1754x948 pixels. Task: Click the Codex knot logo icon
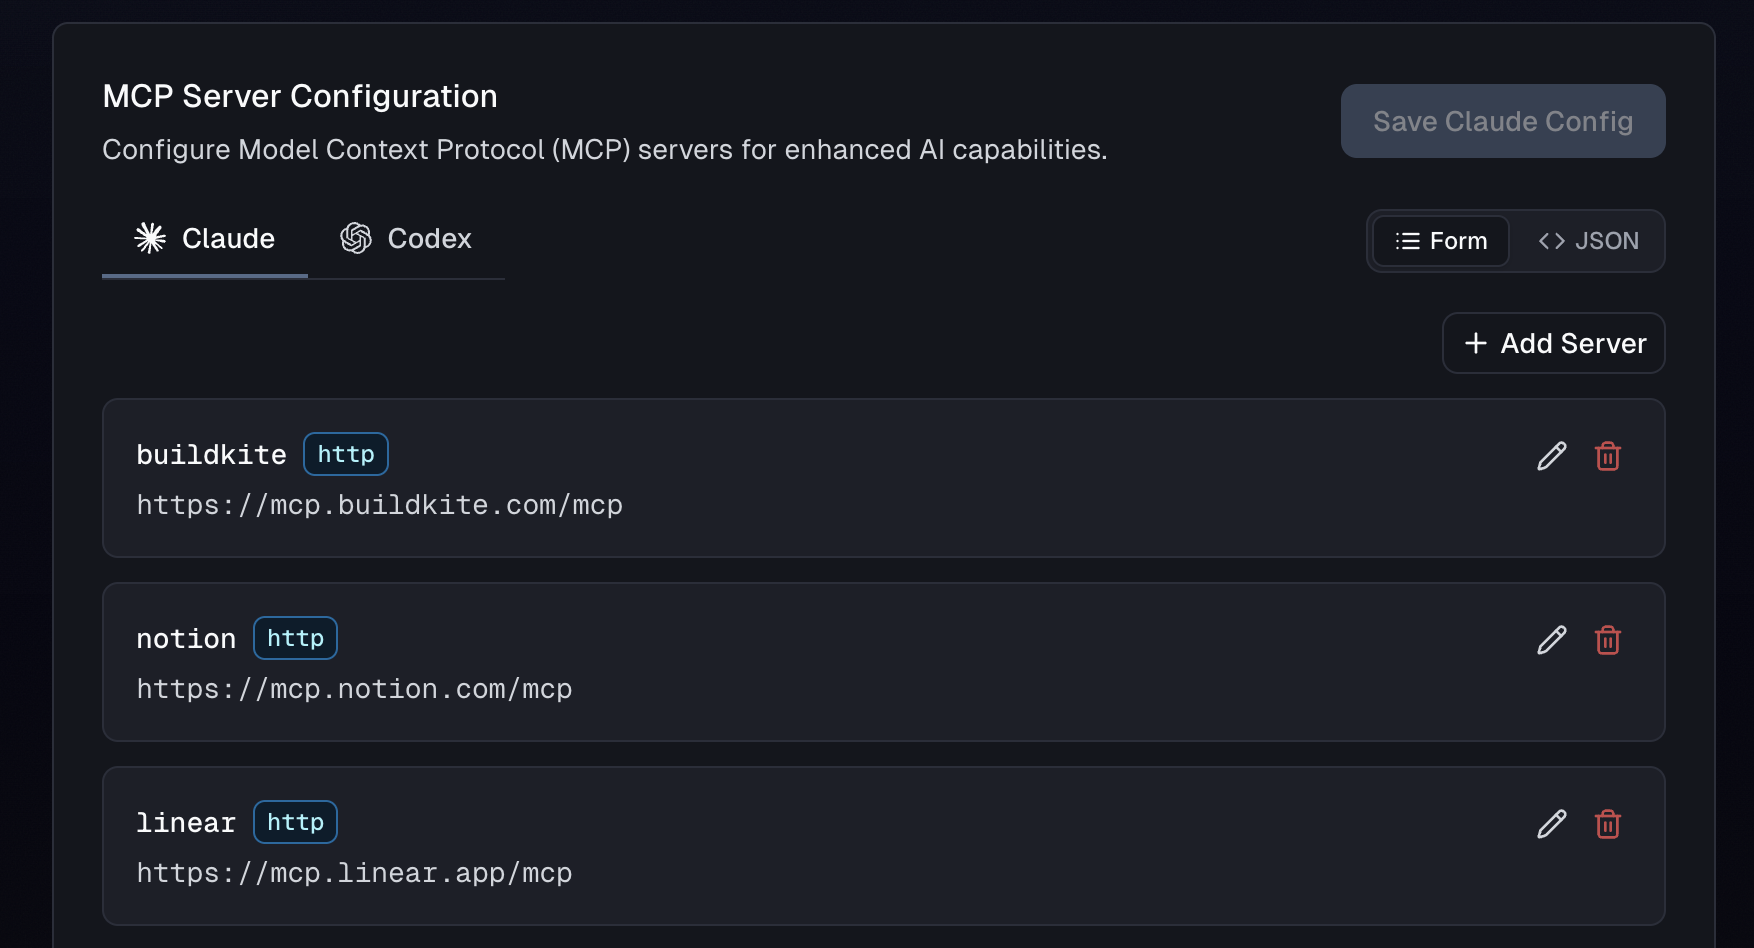point(356,238)
